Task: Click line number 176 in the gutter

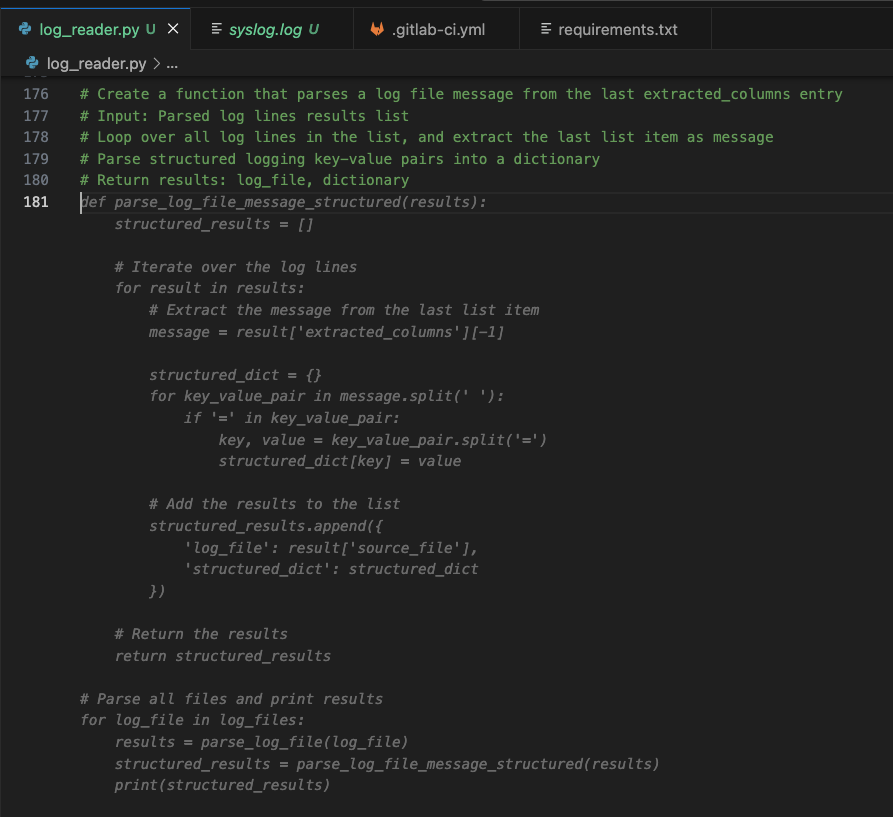Action: (36, 94)
